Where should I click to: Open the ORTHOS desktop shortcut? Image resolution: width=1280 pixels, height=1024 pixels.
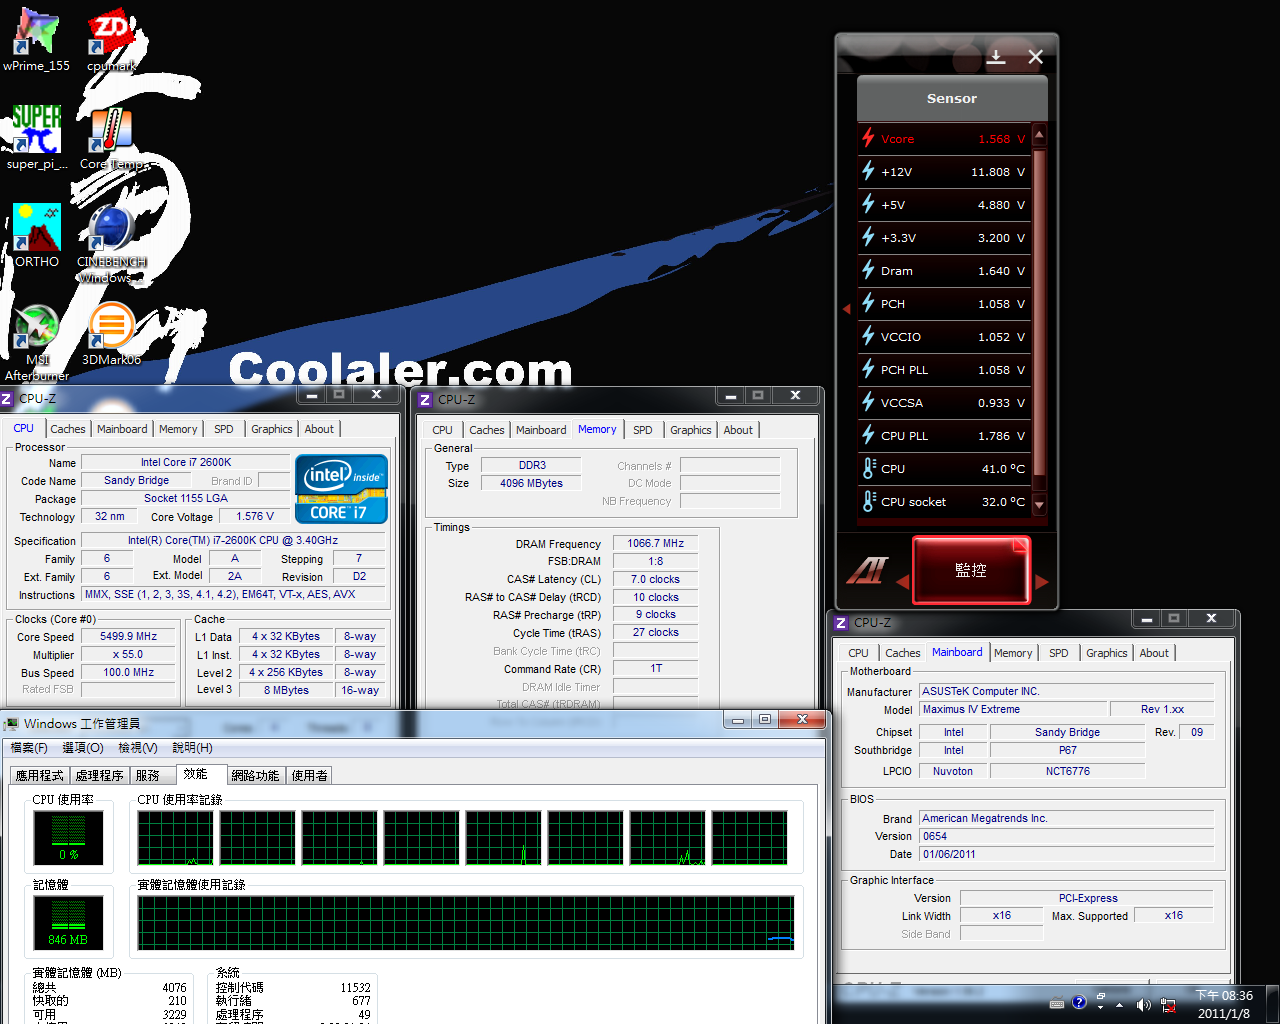37,236
